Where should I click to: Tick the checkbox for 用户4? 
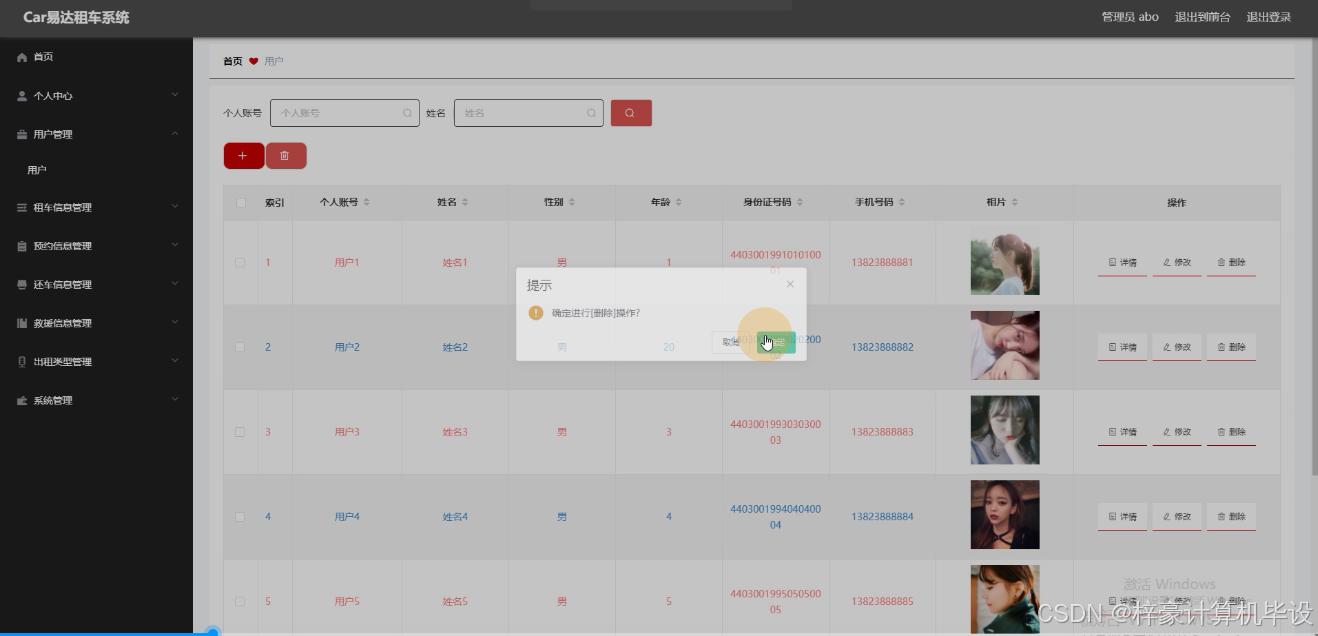point(240,516)
